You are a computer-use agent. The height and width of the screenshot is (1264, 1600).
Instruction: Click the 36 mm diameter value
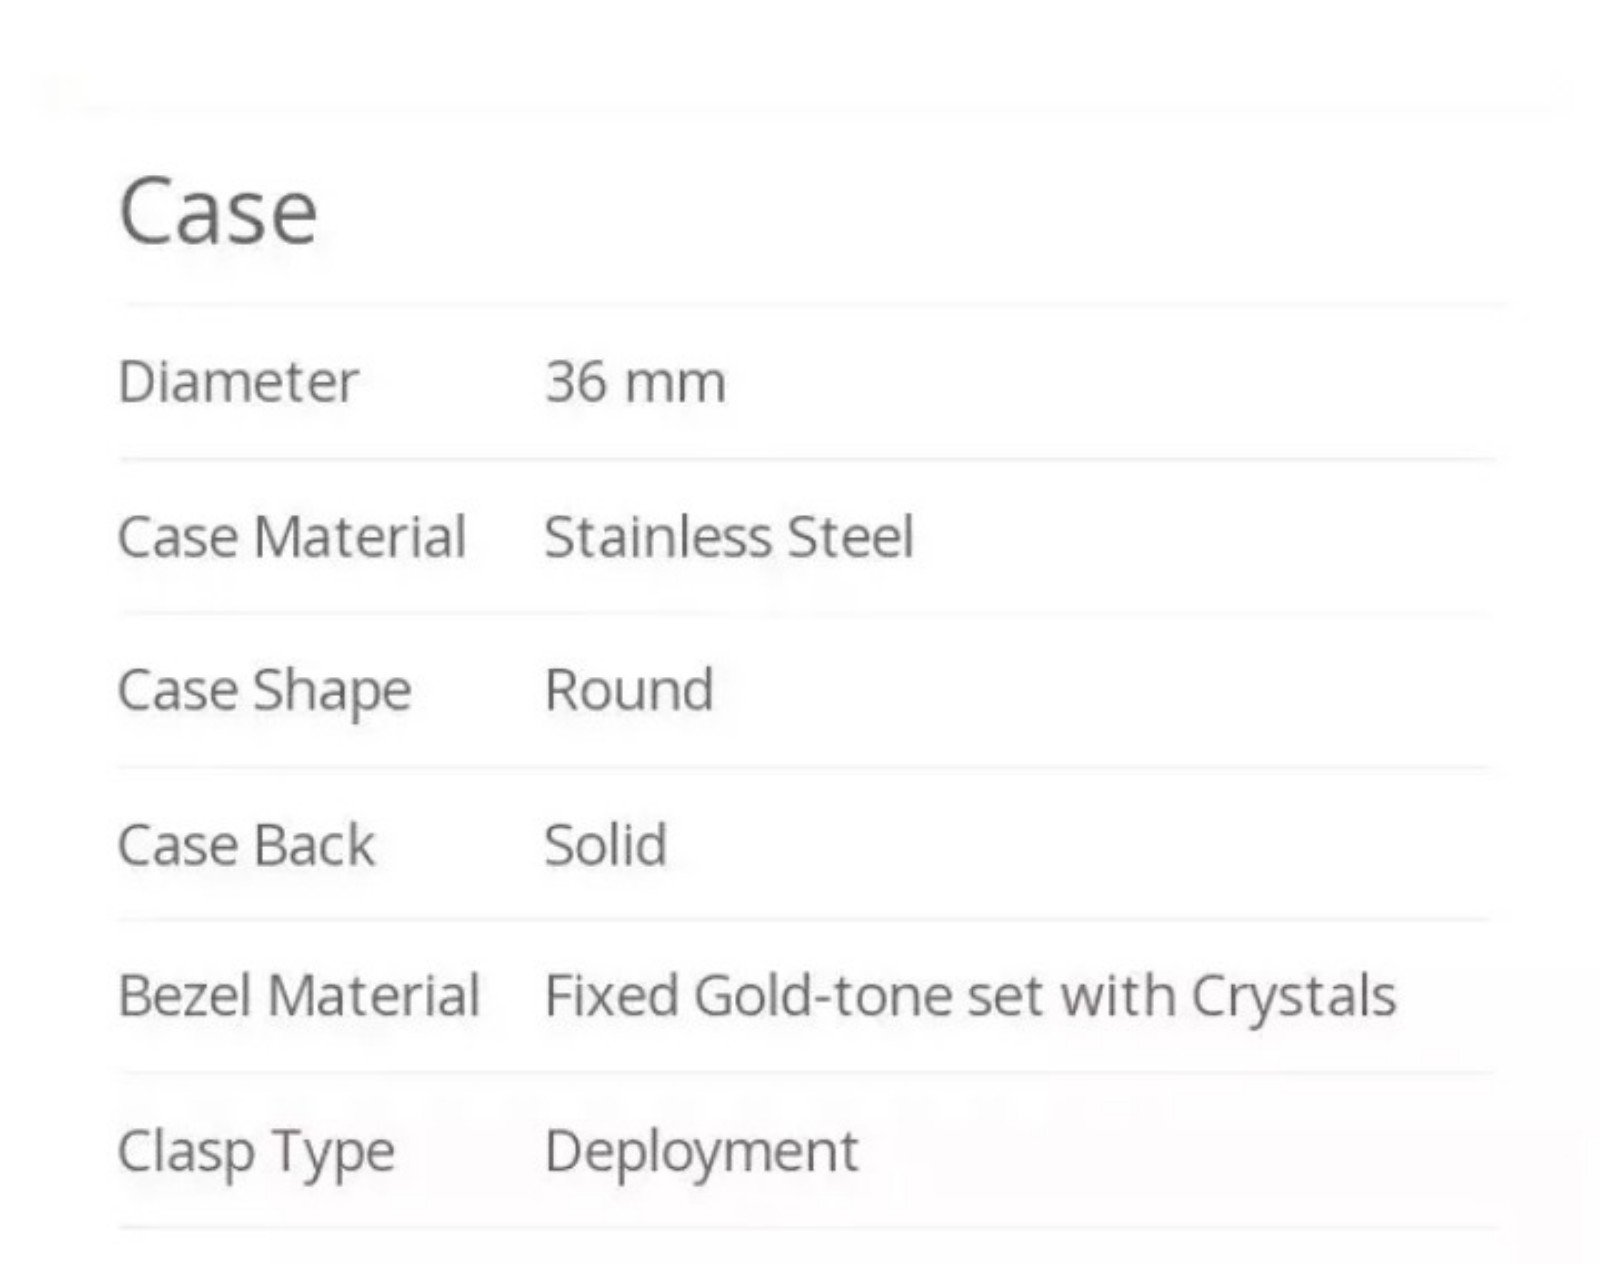(x=635, y=382)
